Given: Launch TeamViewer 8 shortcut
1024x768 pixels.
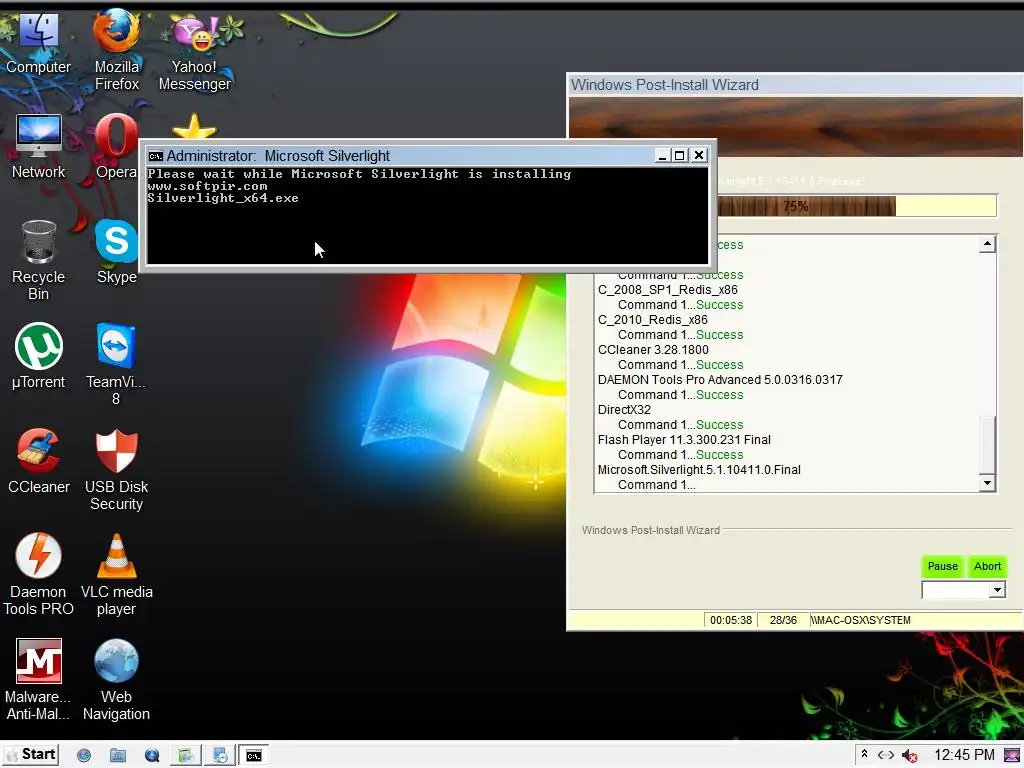Looking at the screenshot, I should point(116,364).
